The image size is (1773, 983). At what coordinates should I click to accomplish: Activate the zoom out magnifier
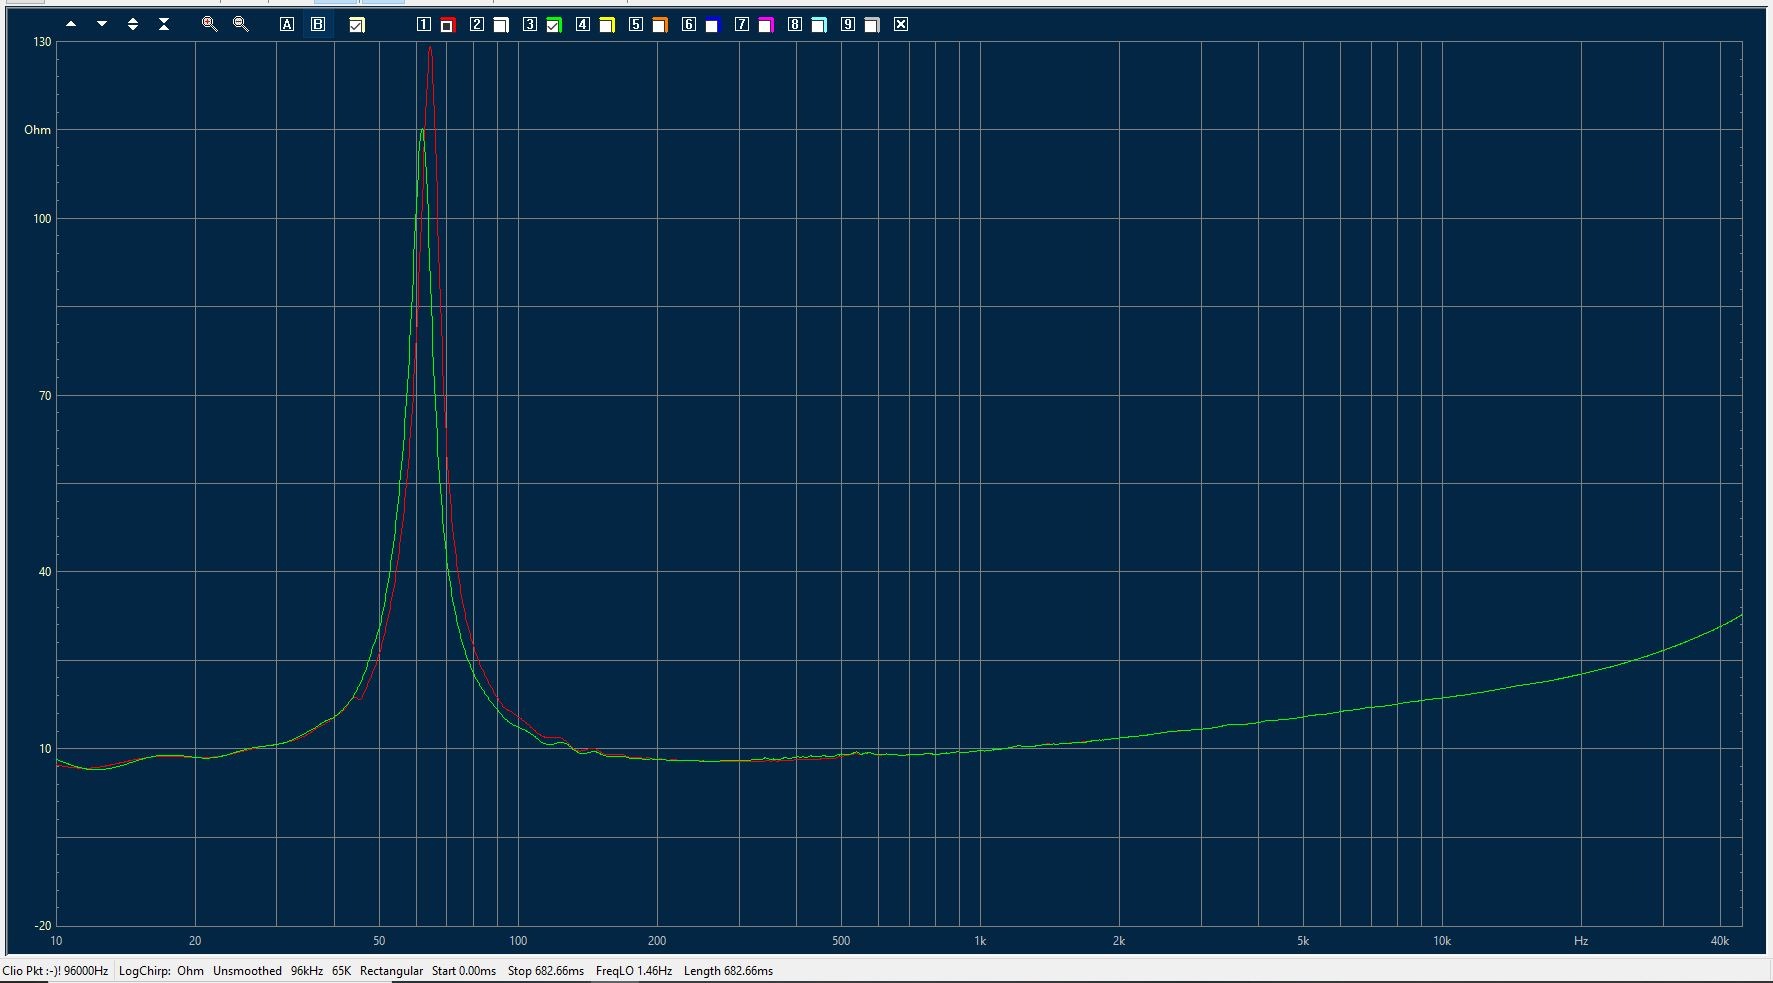240,24
